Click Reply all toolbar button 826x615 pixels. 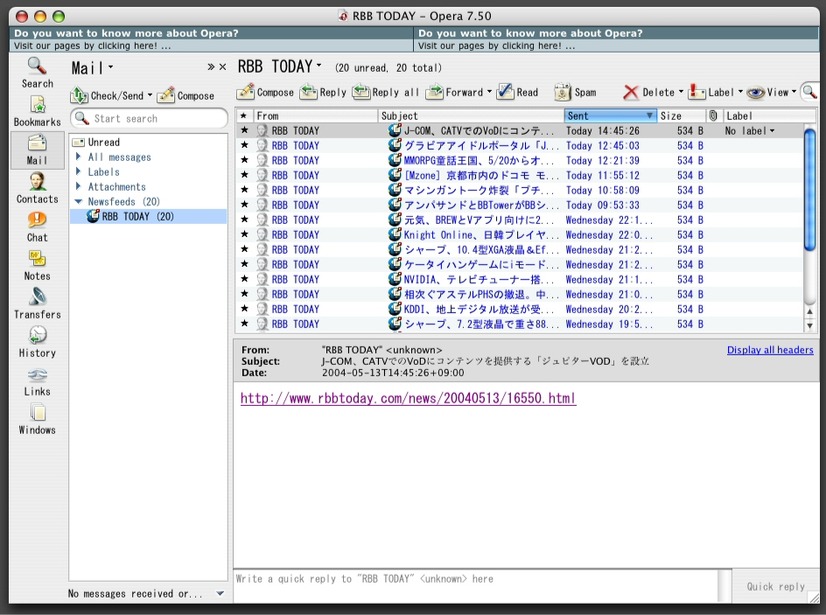[x=385, y=92]
